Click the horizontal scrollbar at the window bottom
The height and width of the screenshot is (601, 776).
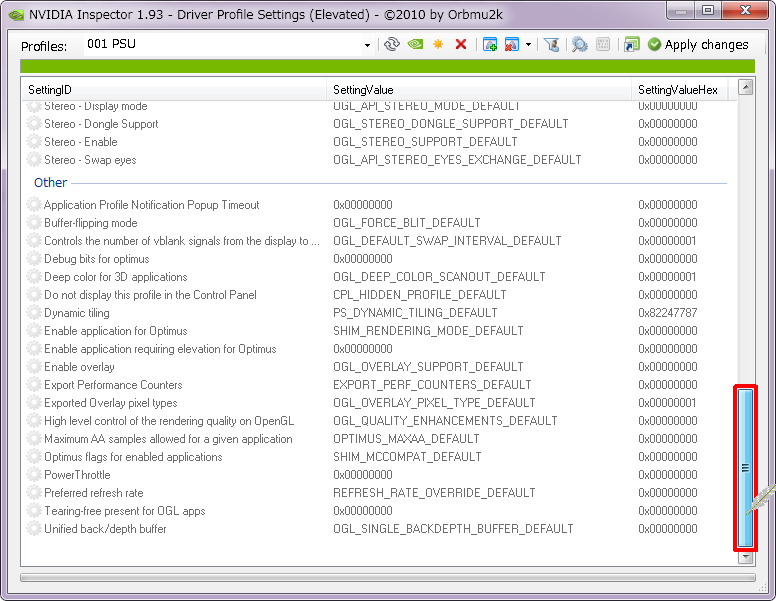click(388, 578)
